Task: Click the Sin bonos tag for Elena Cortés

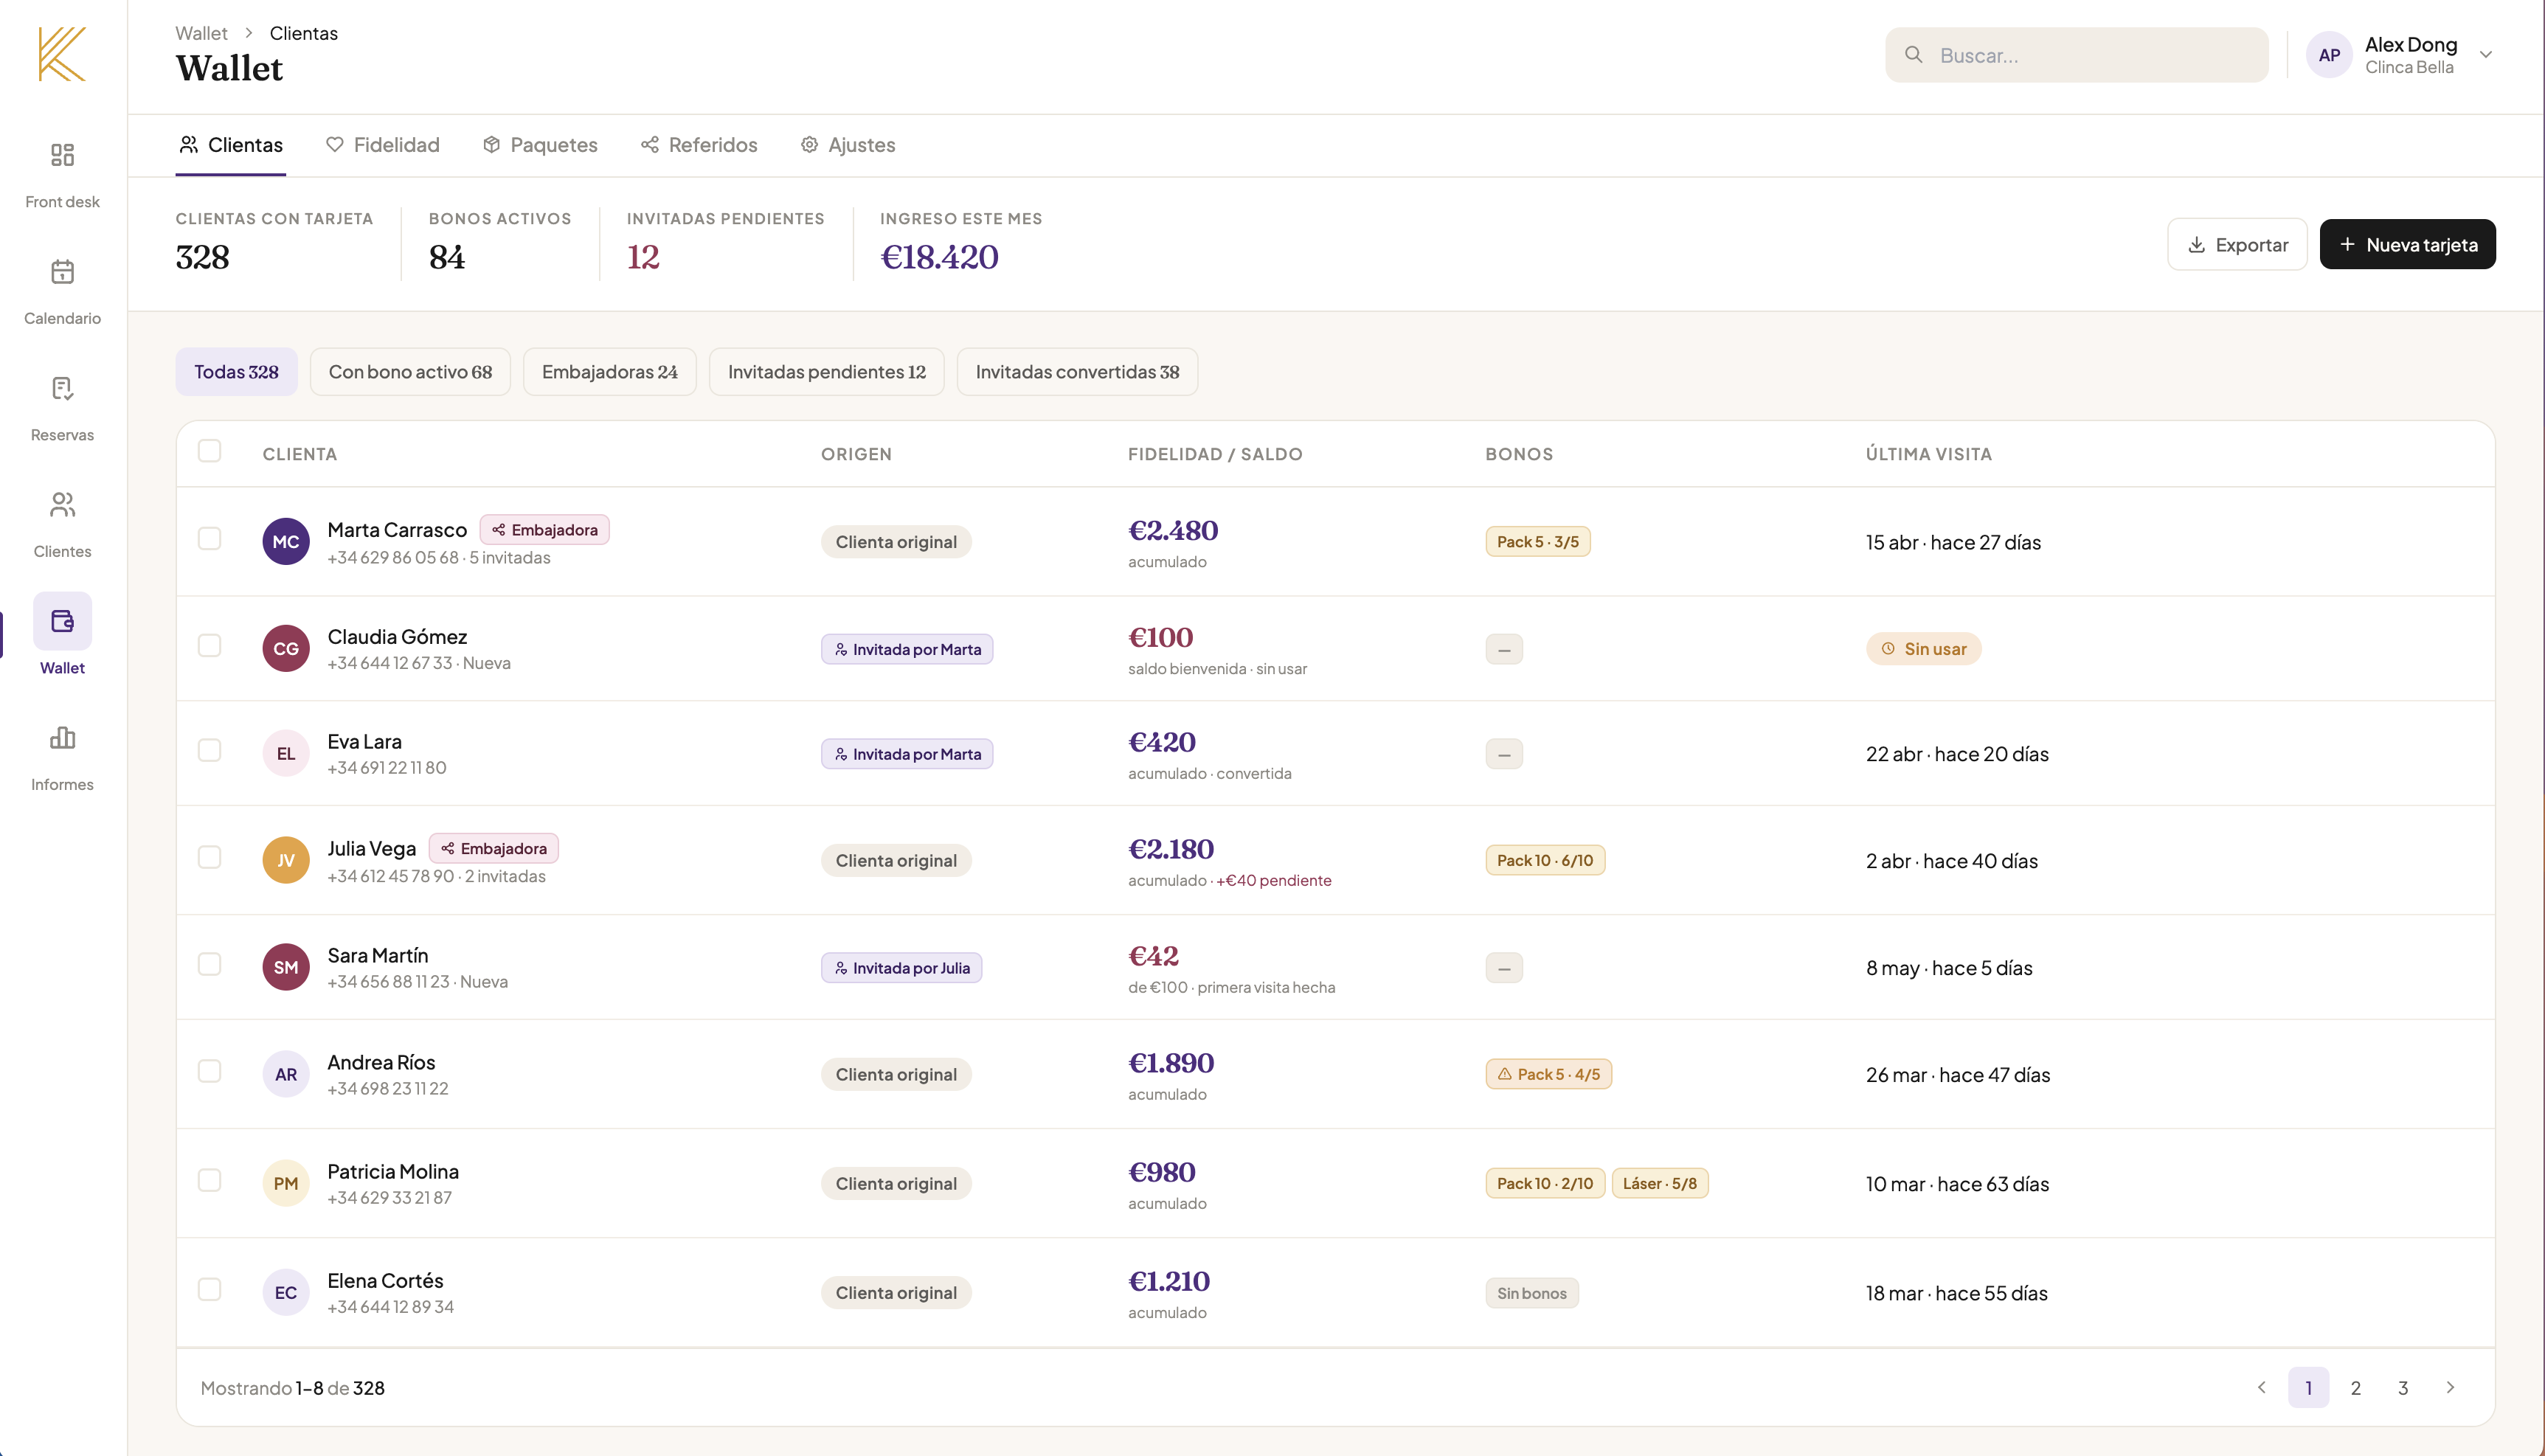Action: (1532, 1293)
